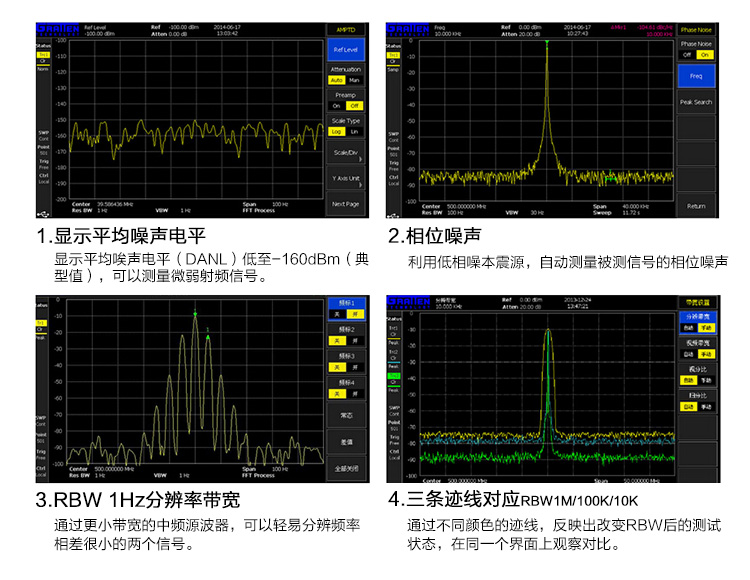Click the GRATTEN logo on the AMPTD screen
This screenshot has height=580, width=750.
click(x=56, y=28)
